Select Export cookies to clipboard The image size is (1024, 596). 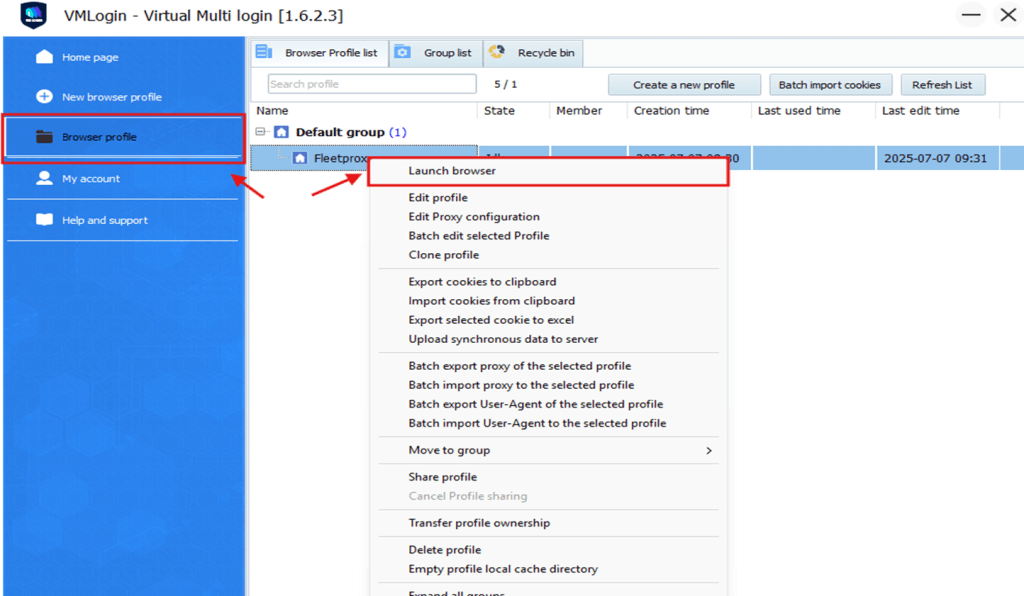tap(483, 281)
